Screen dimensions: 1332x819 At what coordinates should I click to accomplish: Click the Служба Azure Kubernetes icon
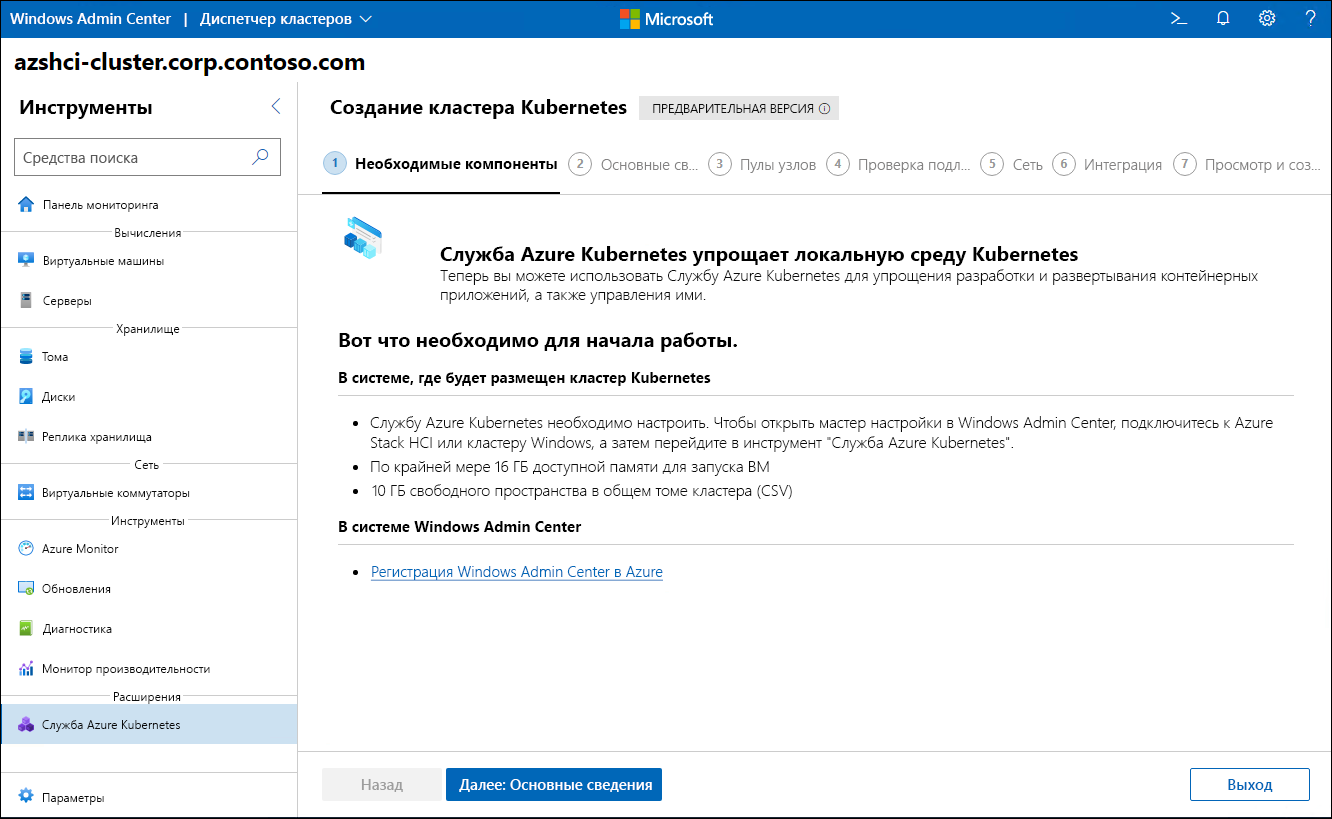pyautogui.click(x=26, y=725)
